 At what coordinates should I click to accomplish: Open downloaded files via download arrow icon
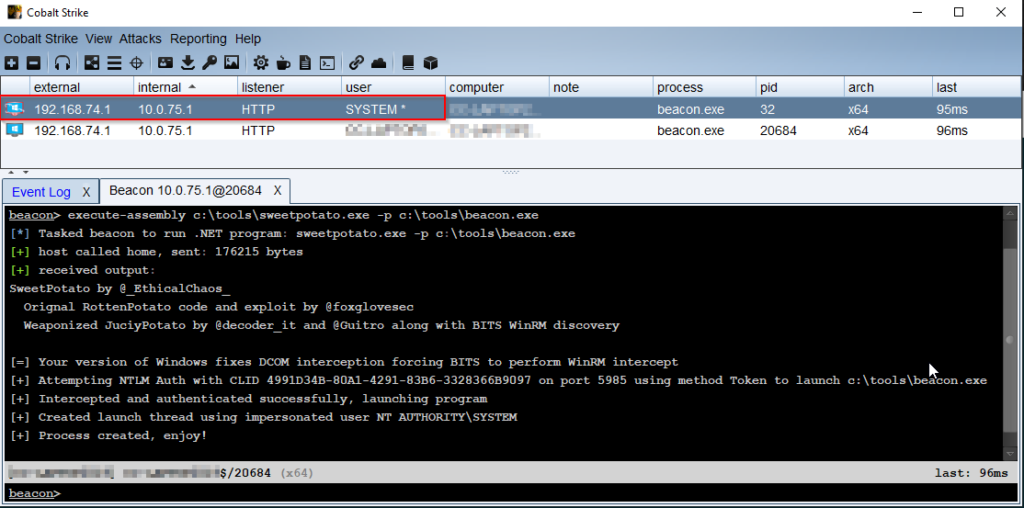pyautogui.click(x=187, y=63)
